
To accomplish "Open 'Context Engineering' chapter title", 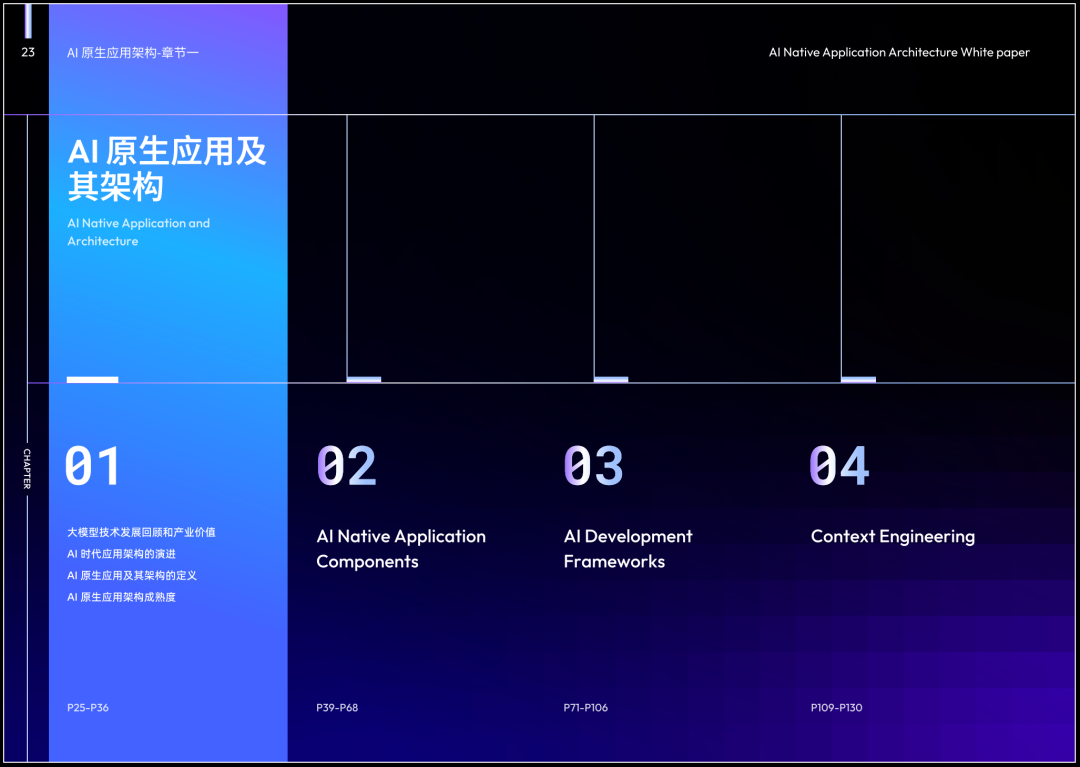I will [x=893, y=536].
